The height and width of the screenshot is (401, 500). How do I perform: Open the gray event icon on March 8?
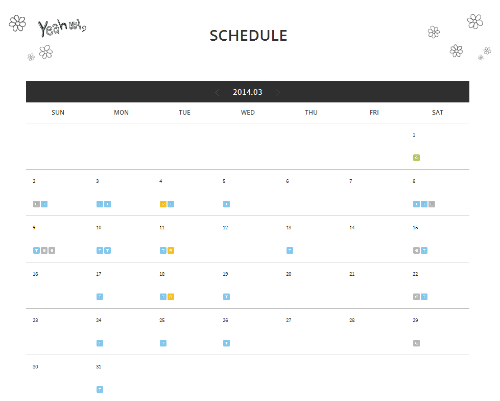click(x=432, y=204)
